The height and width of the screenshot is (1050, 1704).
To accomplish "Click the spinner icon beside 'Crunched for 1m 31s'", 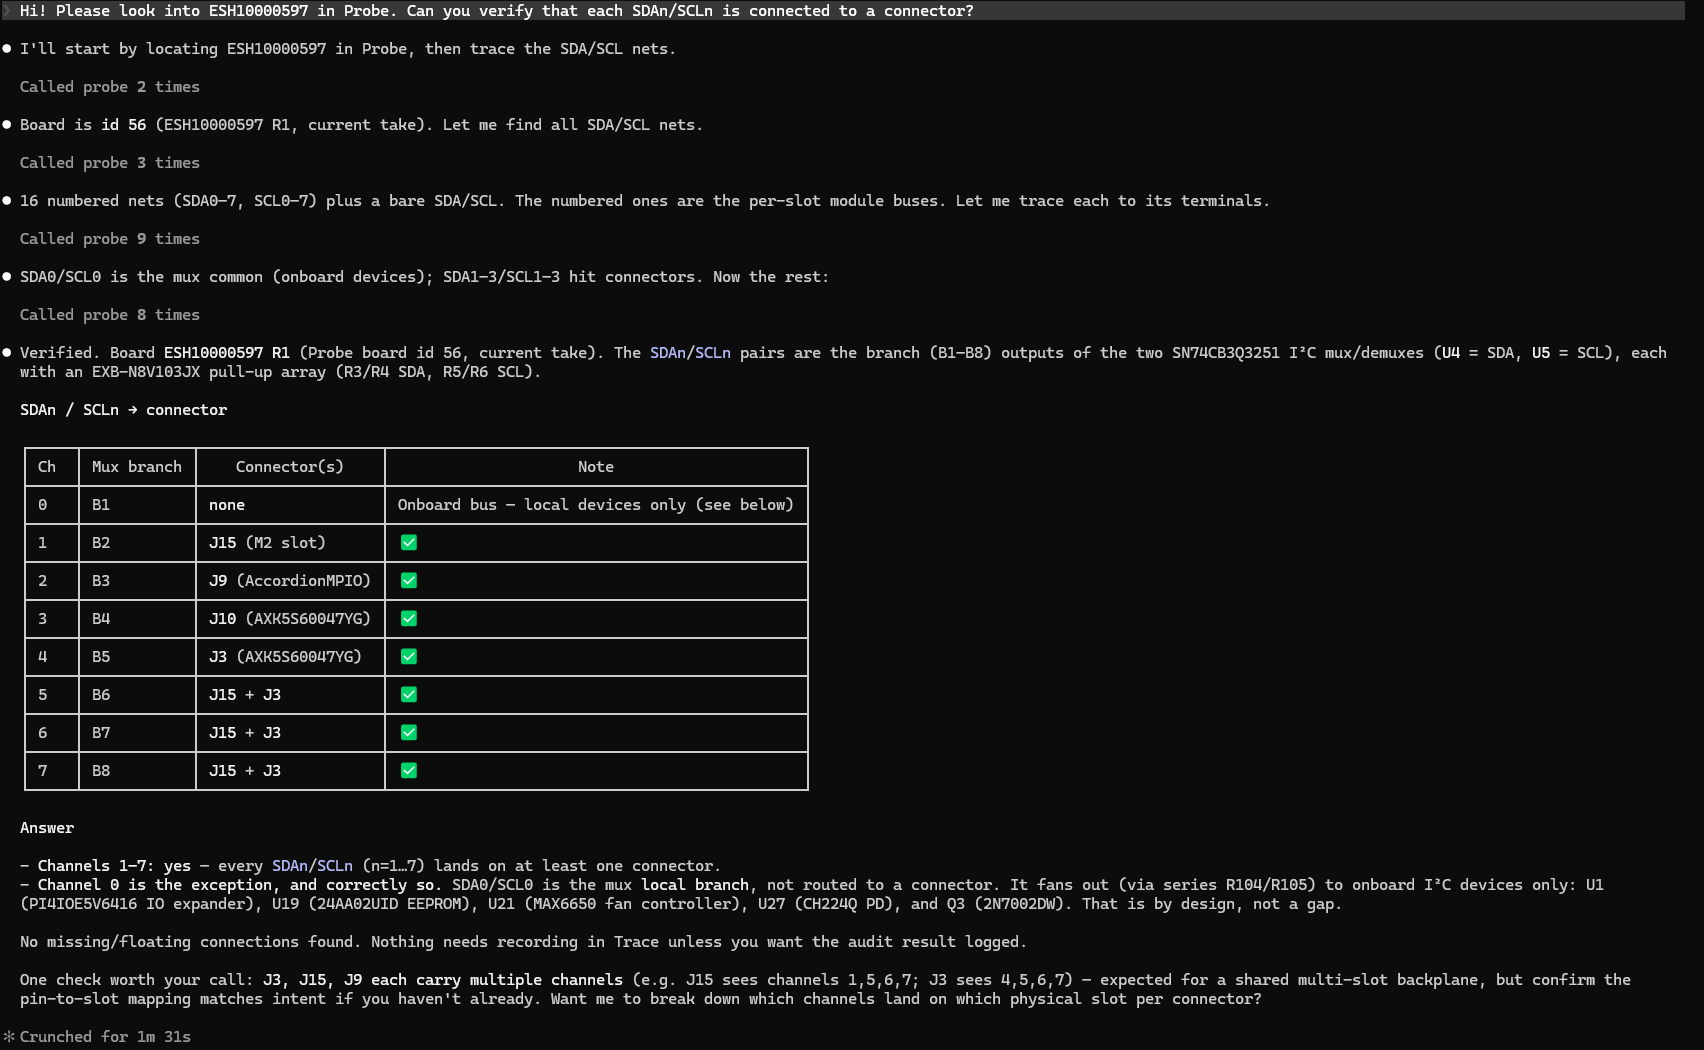I will (x=8, y=1037).
